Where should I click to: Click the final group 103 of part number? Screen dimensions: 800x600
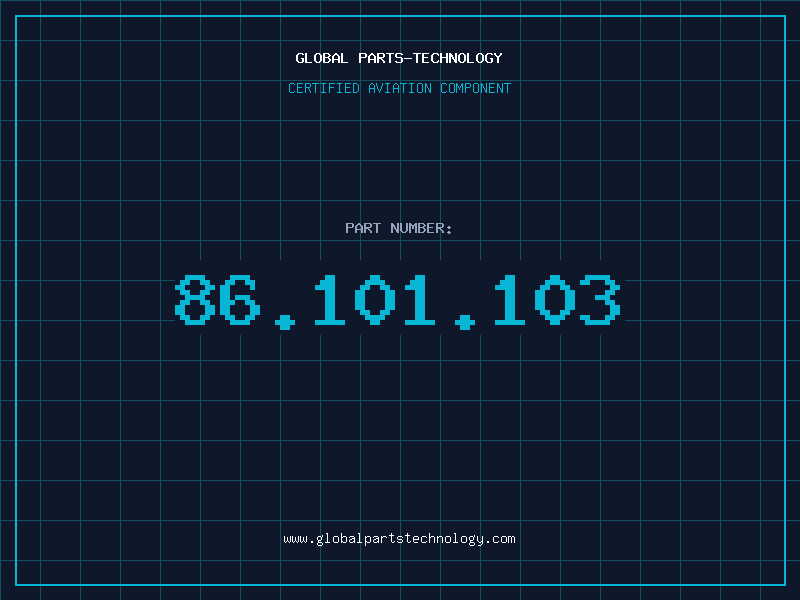(x=558, y=299)
